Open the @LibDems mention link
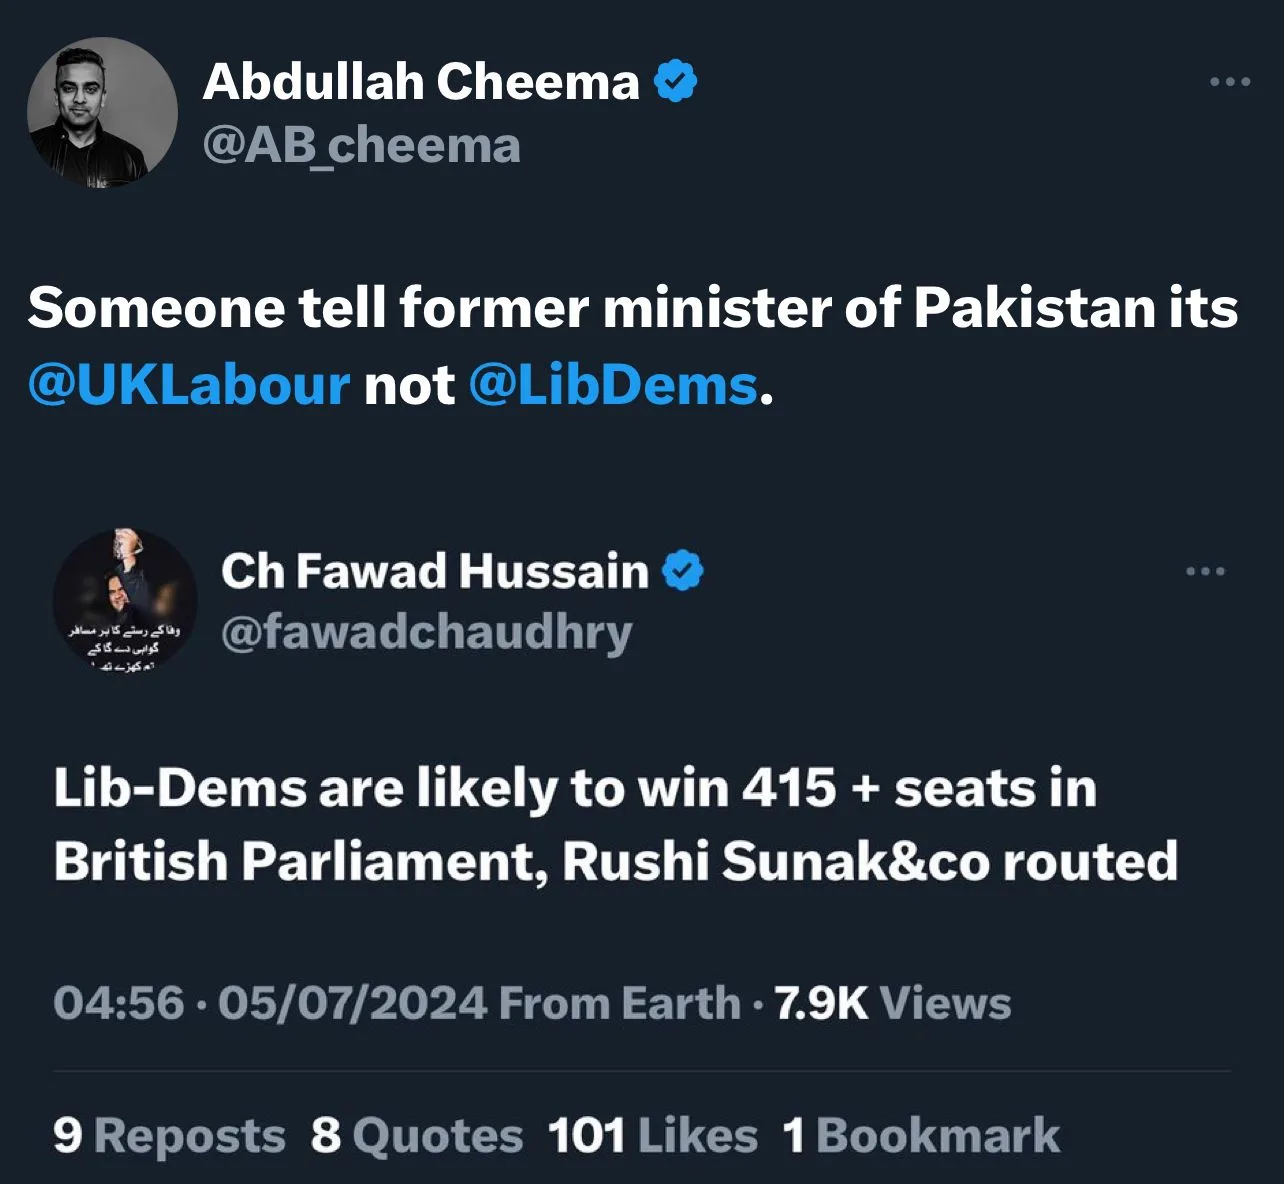 pyautogui.click(x=612, y=385)
